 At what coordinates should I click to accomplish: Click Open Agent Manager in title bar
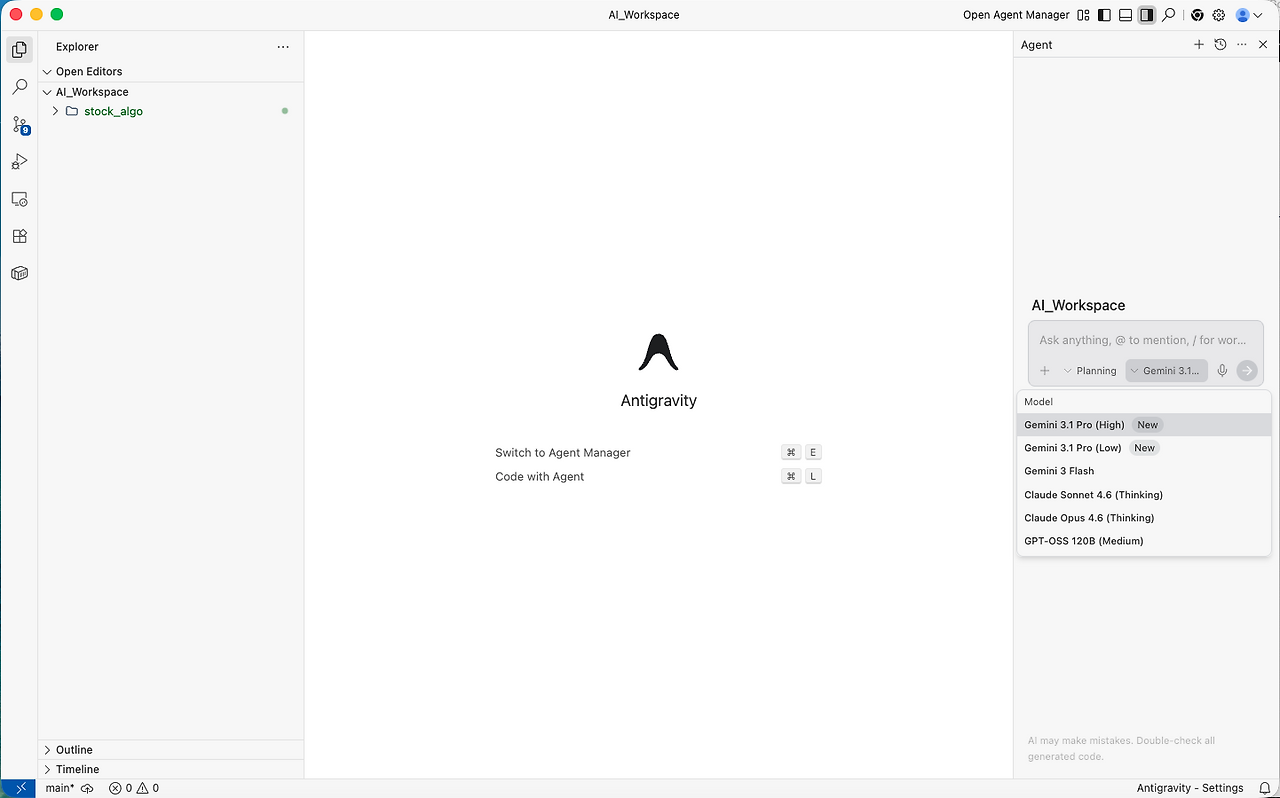pyautogui.click(x=1016, y=15)
